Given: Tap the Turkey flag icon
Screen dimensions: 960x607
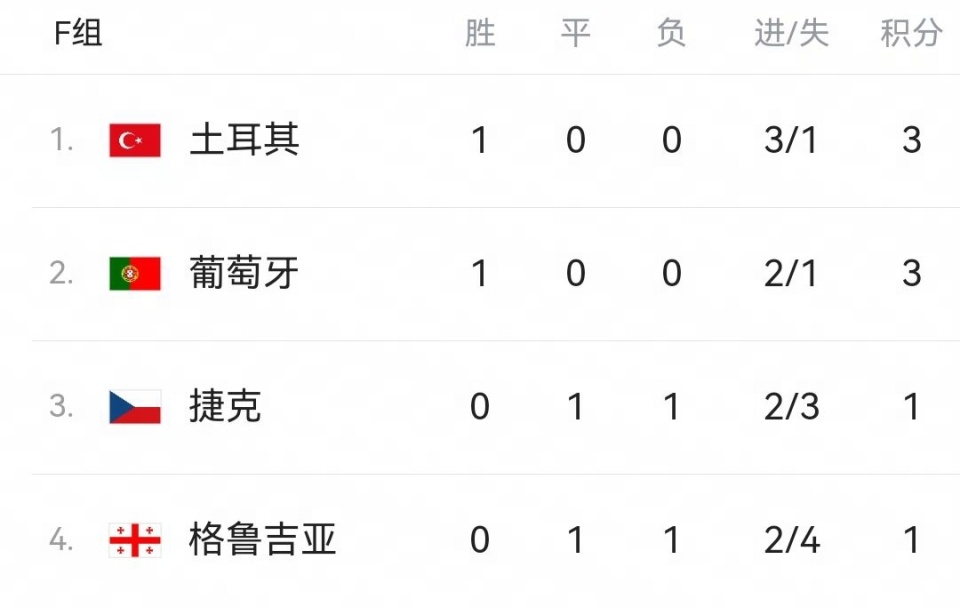Looking at the screenshot, I should tap(135, 140).
